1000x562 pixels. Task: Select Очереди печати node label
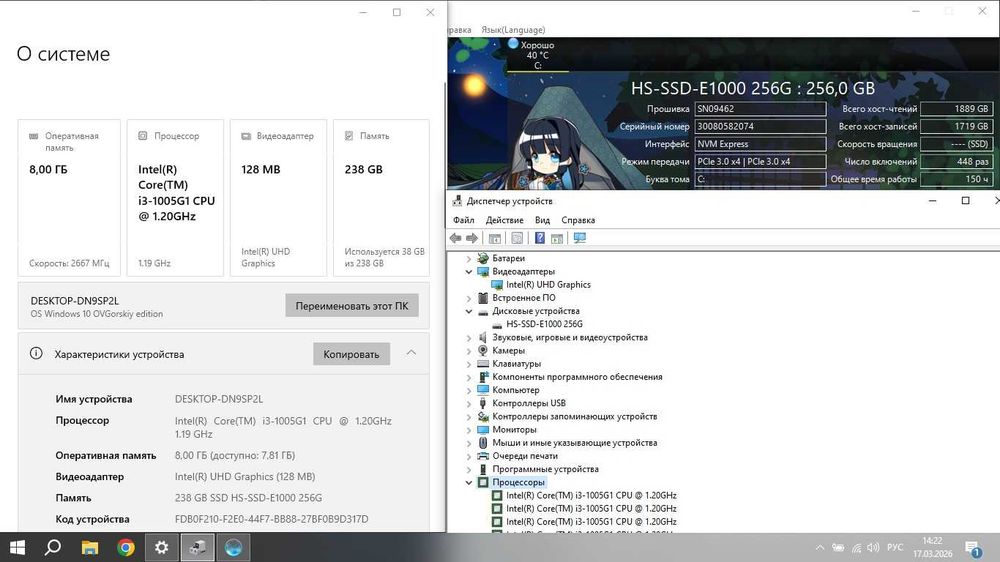tap(525, 456)
